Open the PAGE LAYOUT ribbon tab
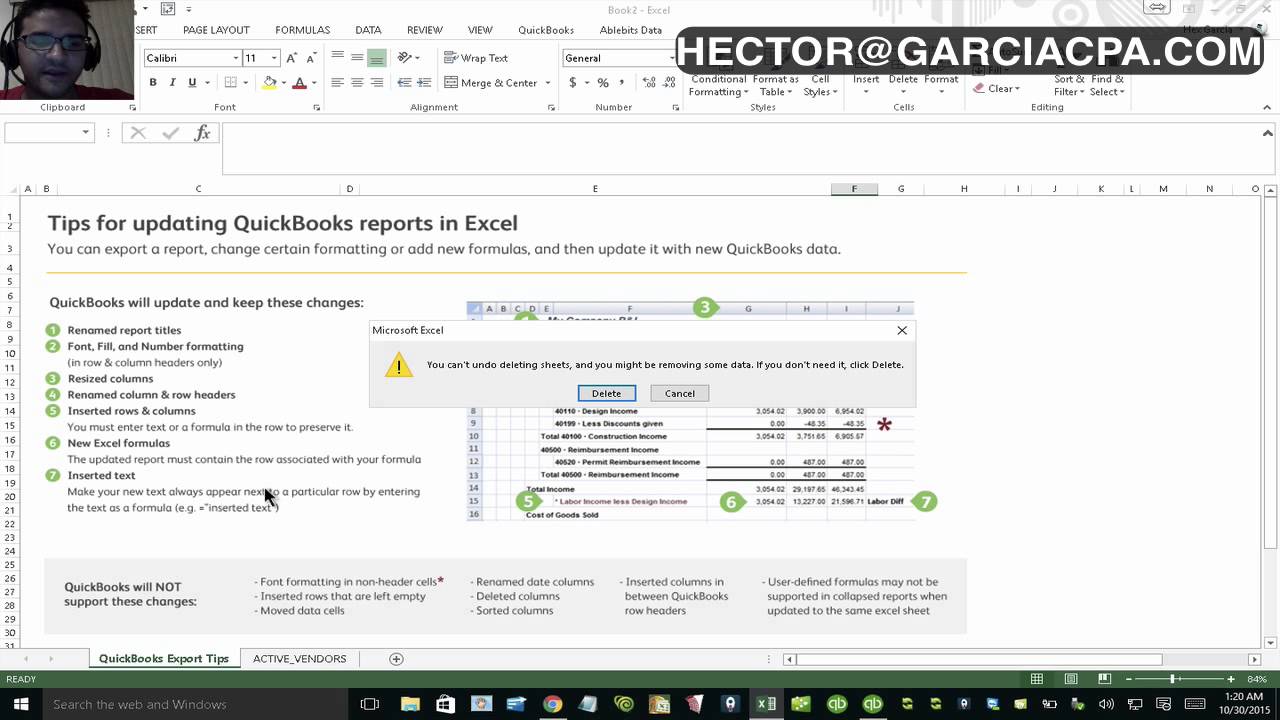The image size is (1280, 720). coord(216,30)
